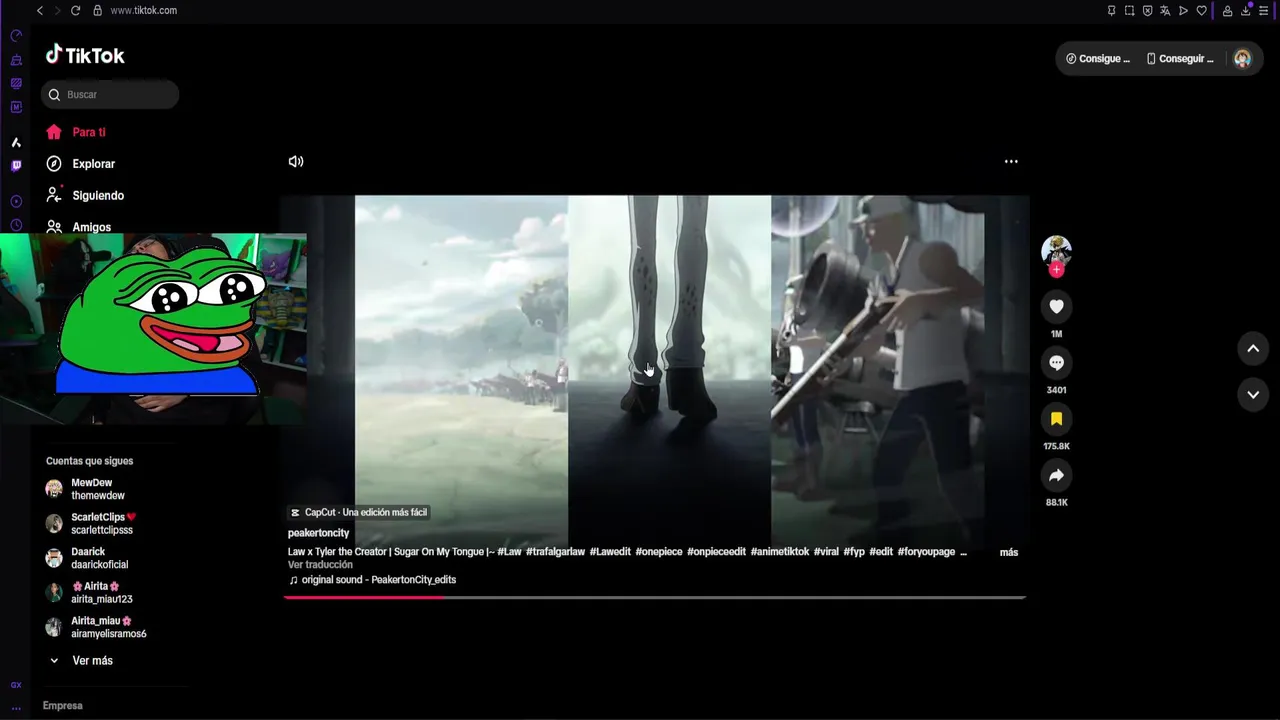Click the browser play triangle icon

pyautogui.click(x=1183, y=11)
